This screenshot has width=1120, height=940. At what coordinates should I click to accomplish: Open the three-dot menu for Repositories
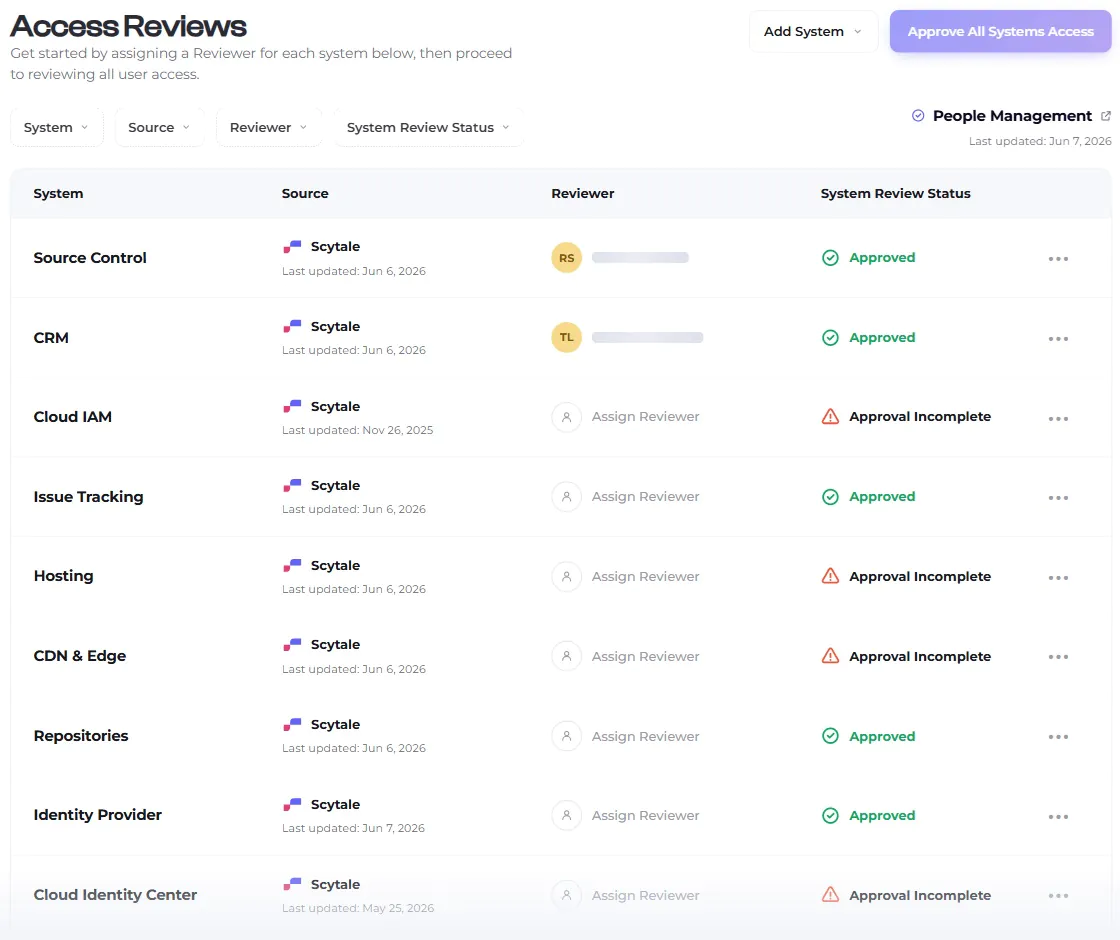1058,737
